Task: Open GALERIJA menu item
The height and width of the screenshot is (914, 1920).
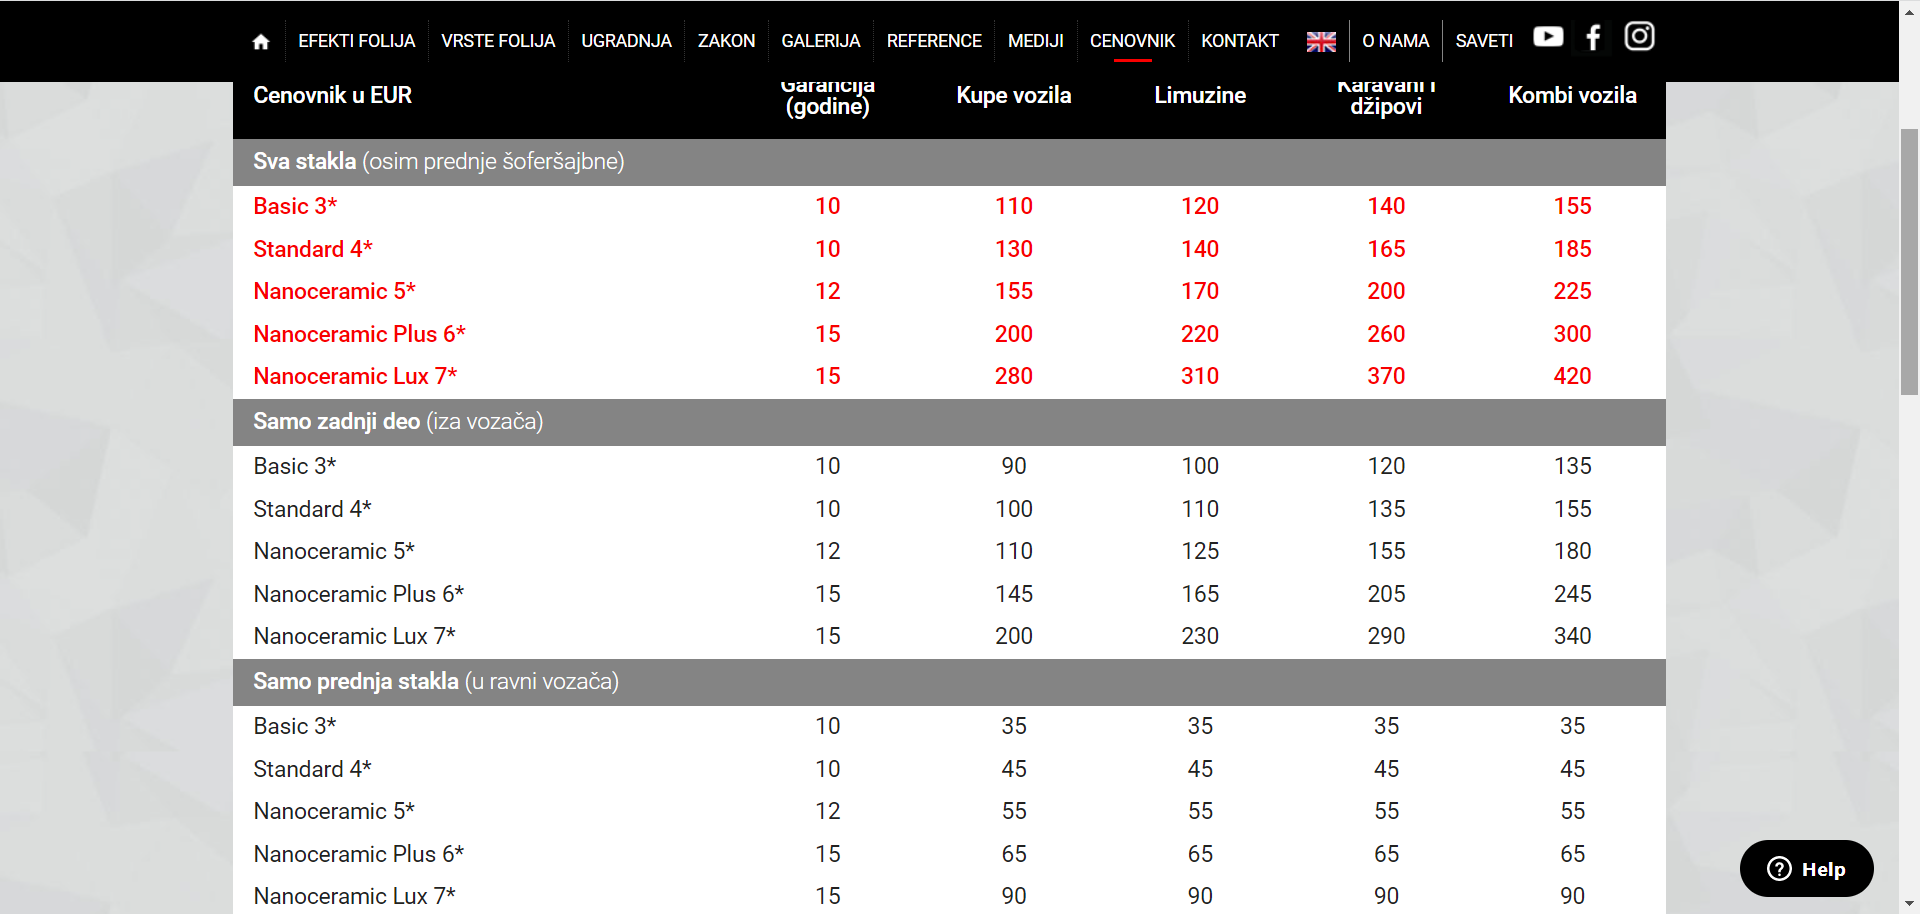Action: click(820, 41)
